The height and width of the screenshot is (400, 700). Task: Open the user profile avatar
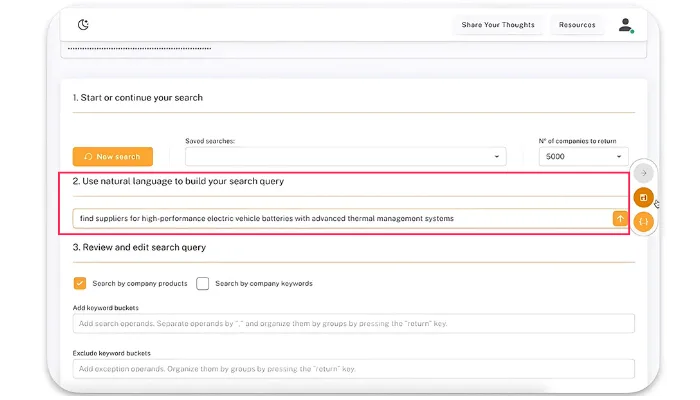(626, 25)
